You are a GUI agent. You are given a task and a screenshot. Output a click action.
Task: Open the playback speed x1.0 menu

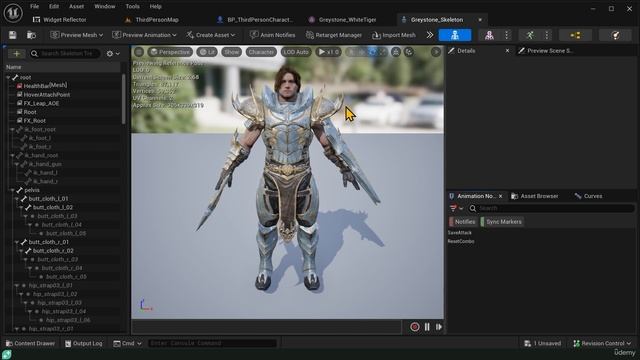coord(328,52)
